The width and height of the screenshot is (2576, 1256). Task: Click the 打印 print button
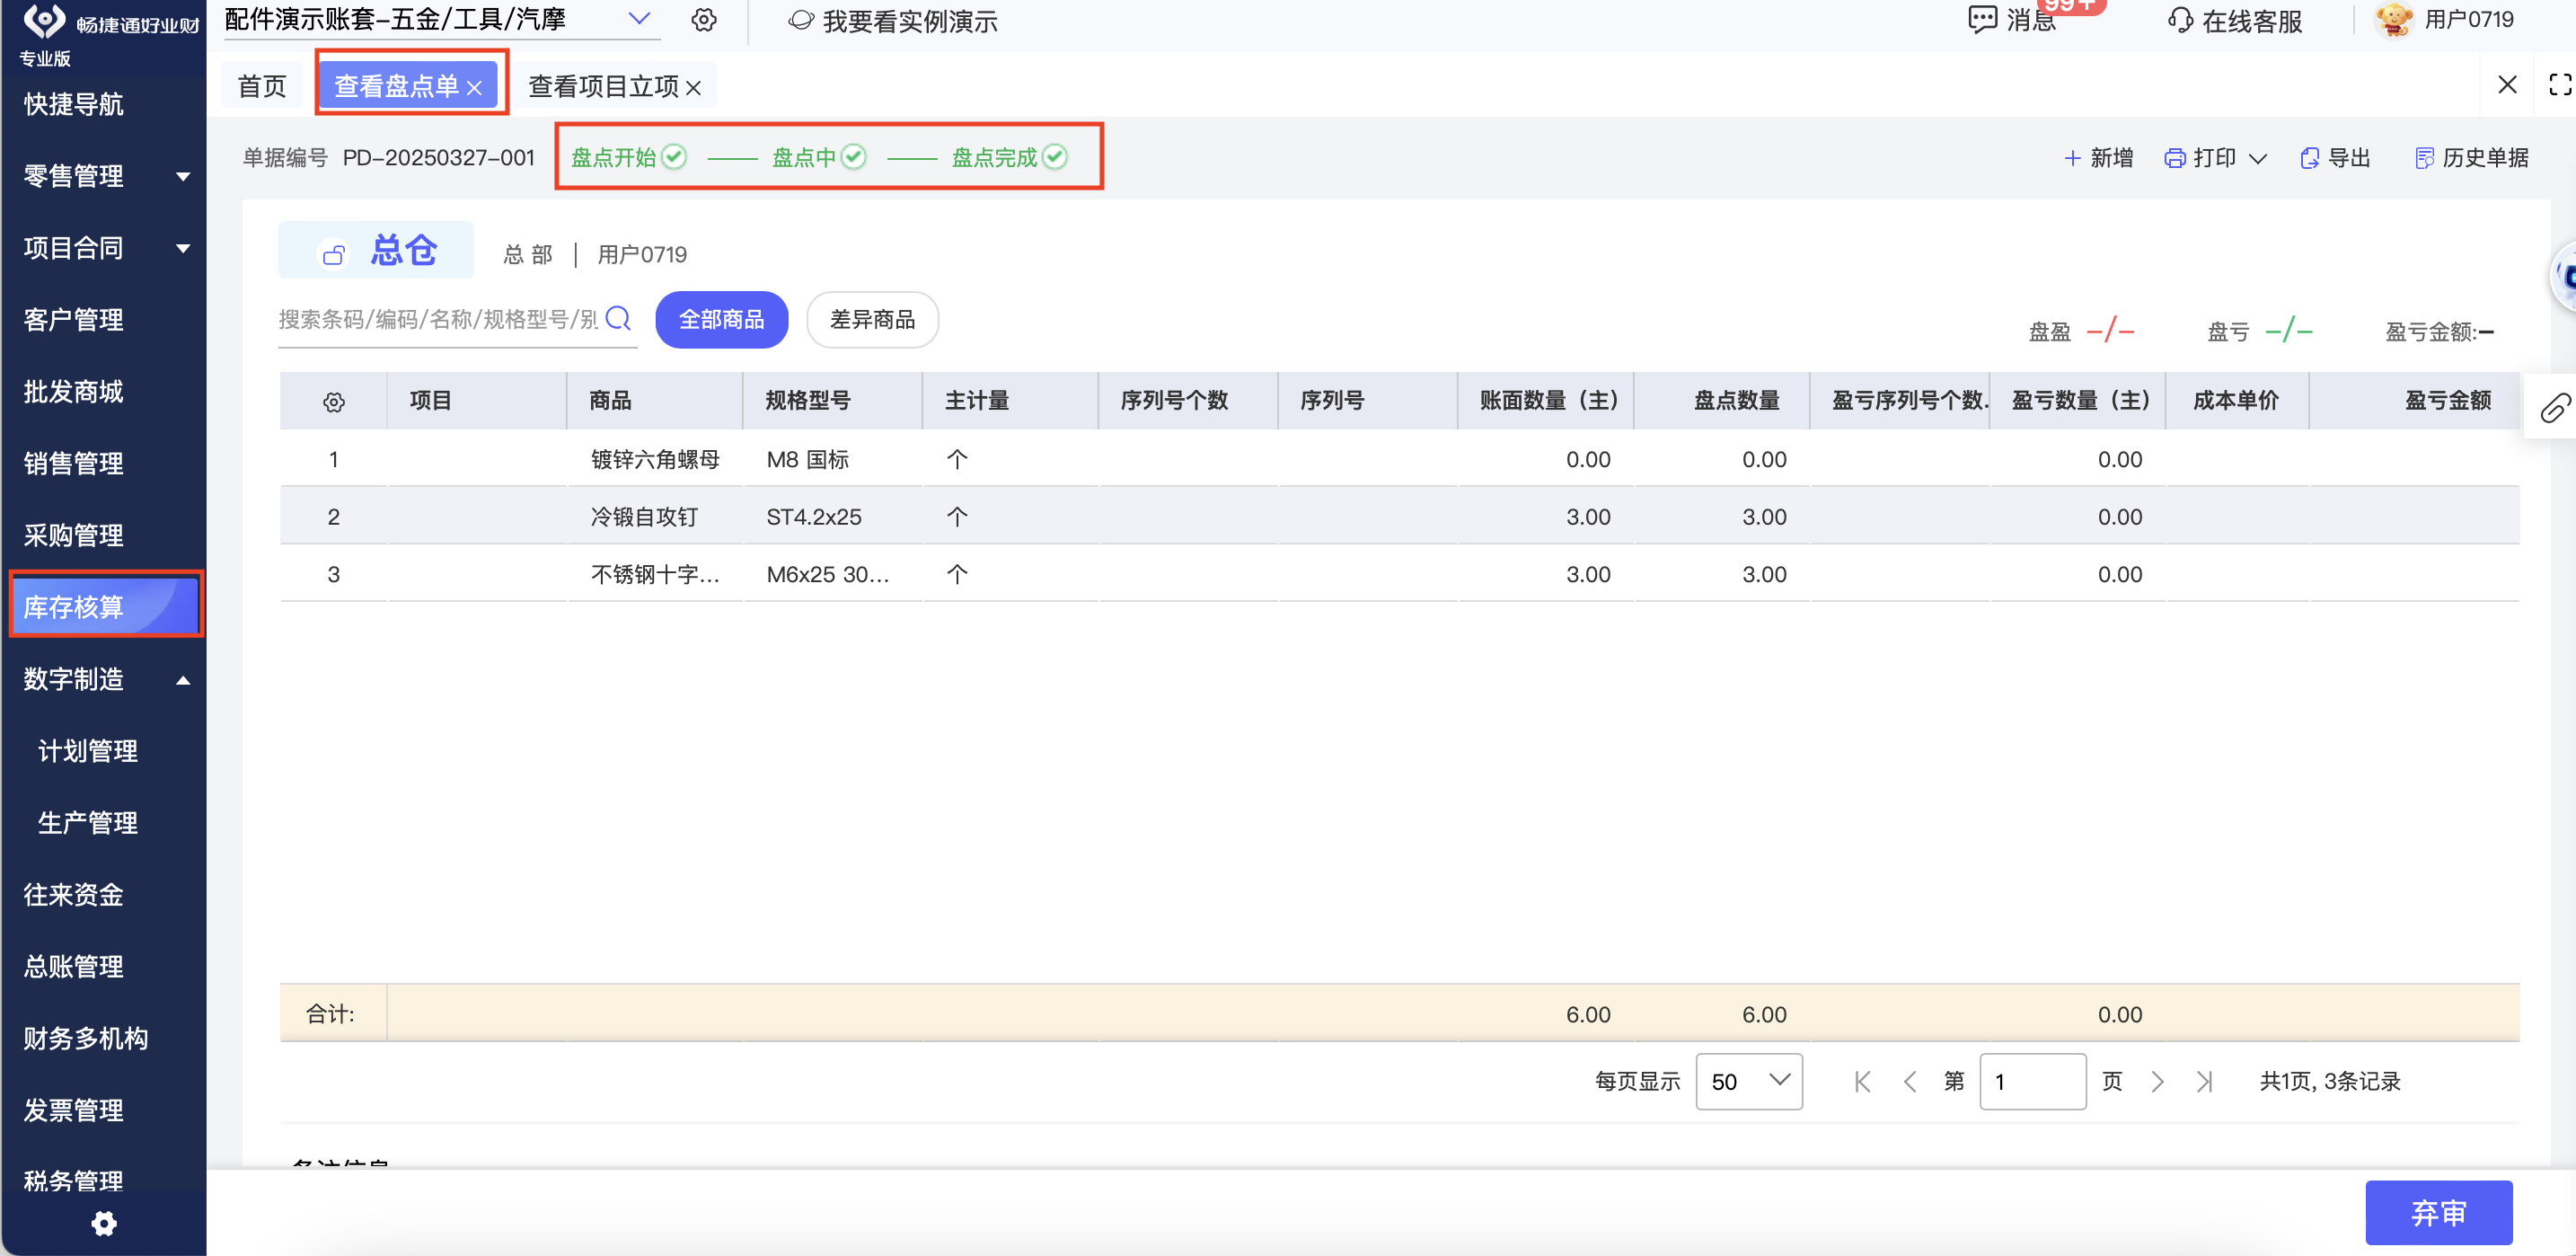(x=2200, y=158)
